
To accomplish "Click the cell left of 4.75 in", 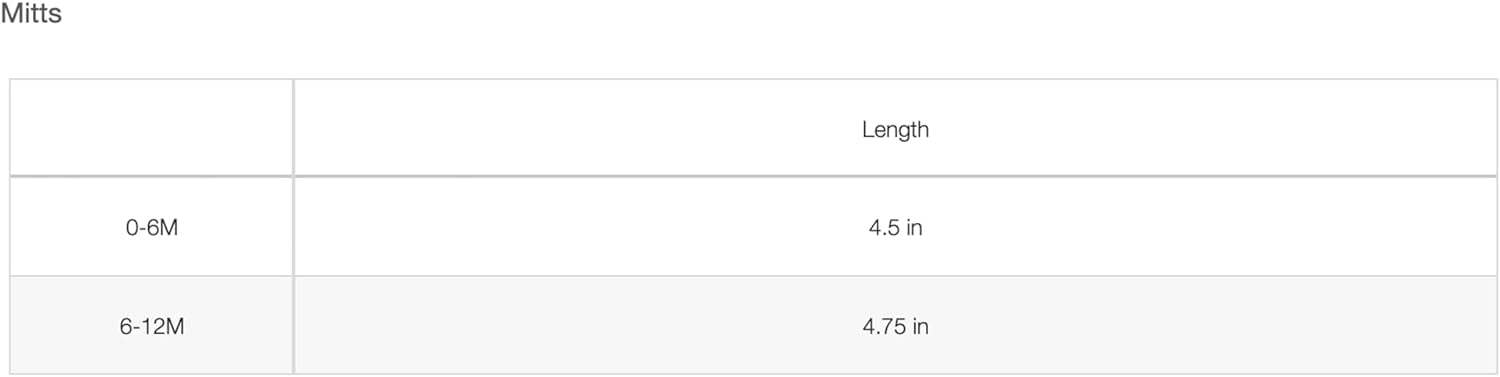I will tap(152, 325).
